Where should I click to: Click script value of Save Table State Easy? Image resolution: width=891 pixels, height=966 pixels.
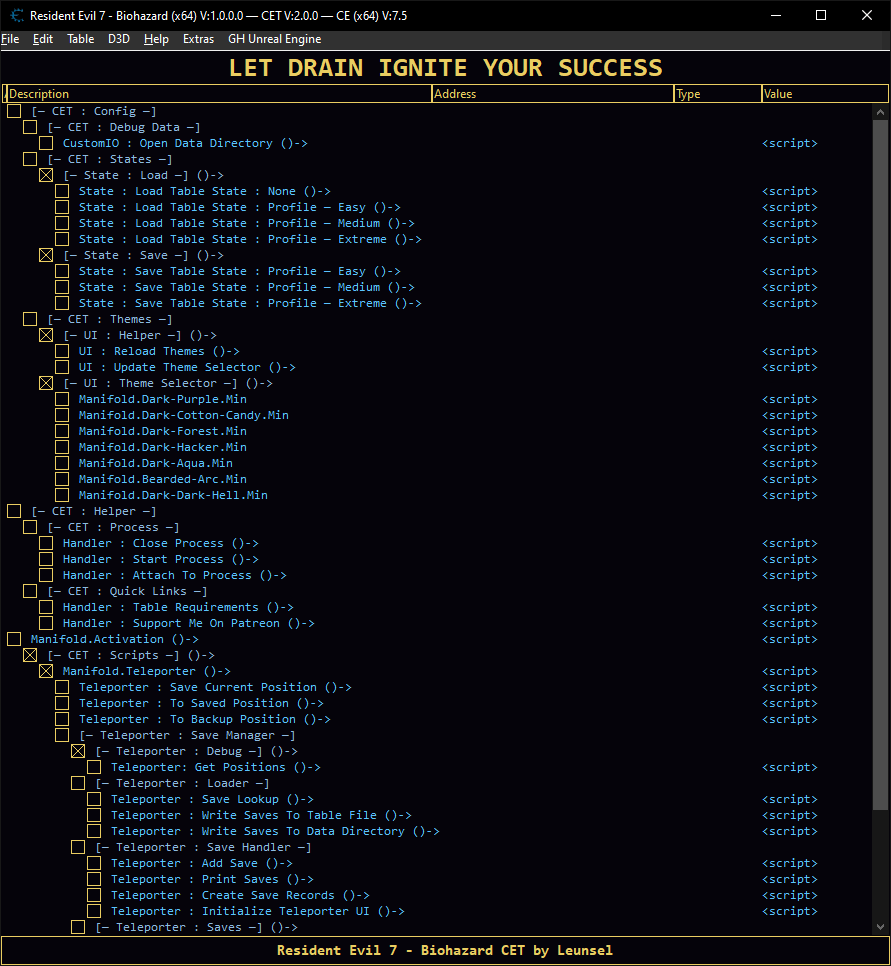coord(790,271)
